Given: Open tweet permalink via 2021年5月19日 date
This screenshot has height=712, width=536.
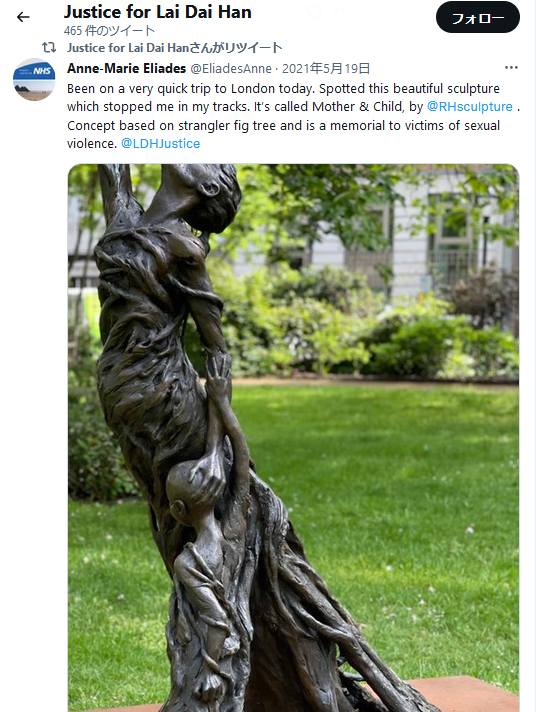Looking at the screenshot, I should tap(326, 69).
